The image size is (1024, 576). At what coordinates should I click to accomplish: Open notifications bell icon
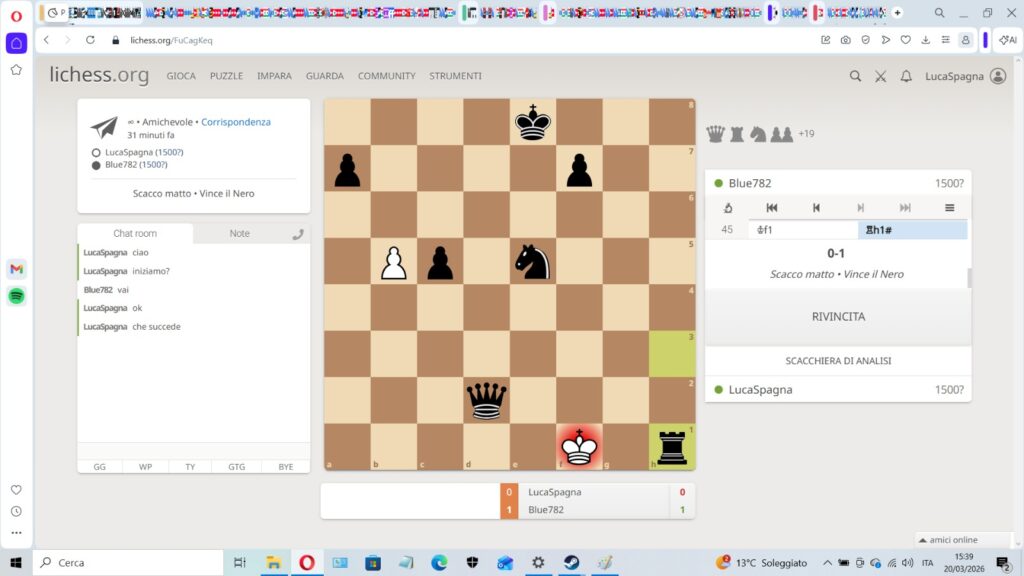tap(906, 76)
